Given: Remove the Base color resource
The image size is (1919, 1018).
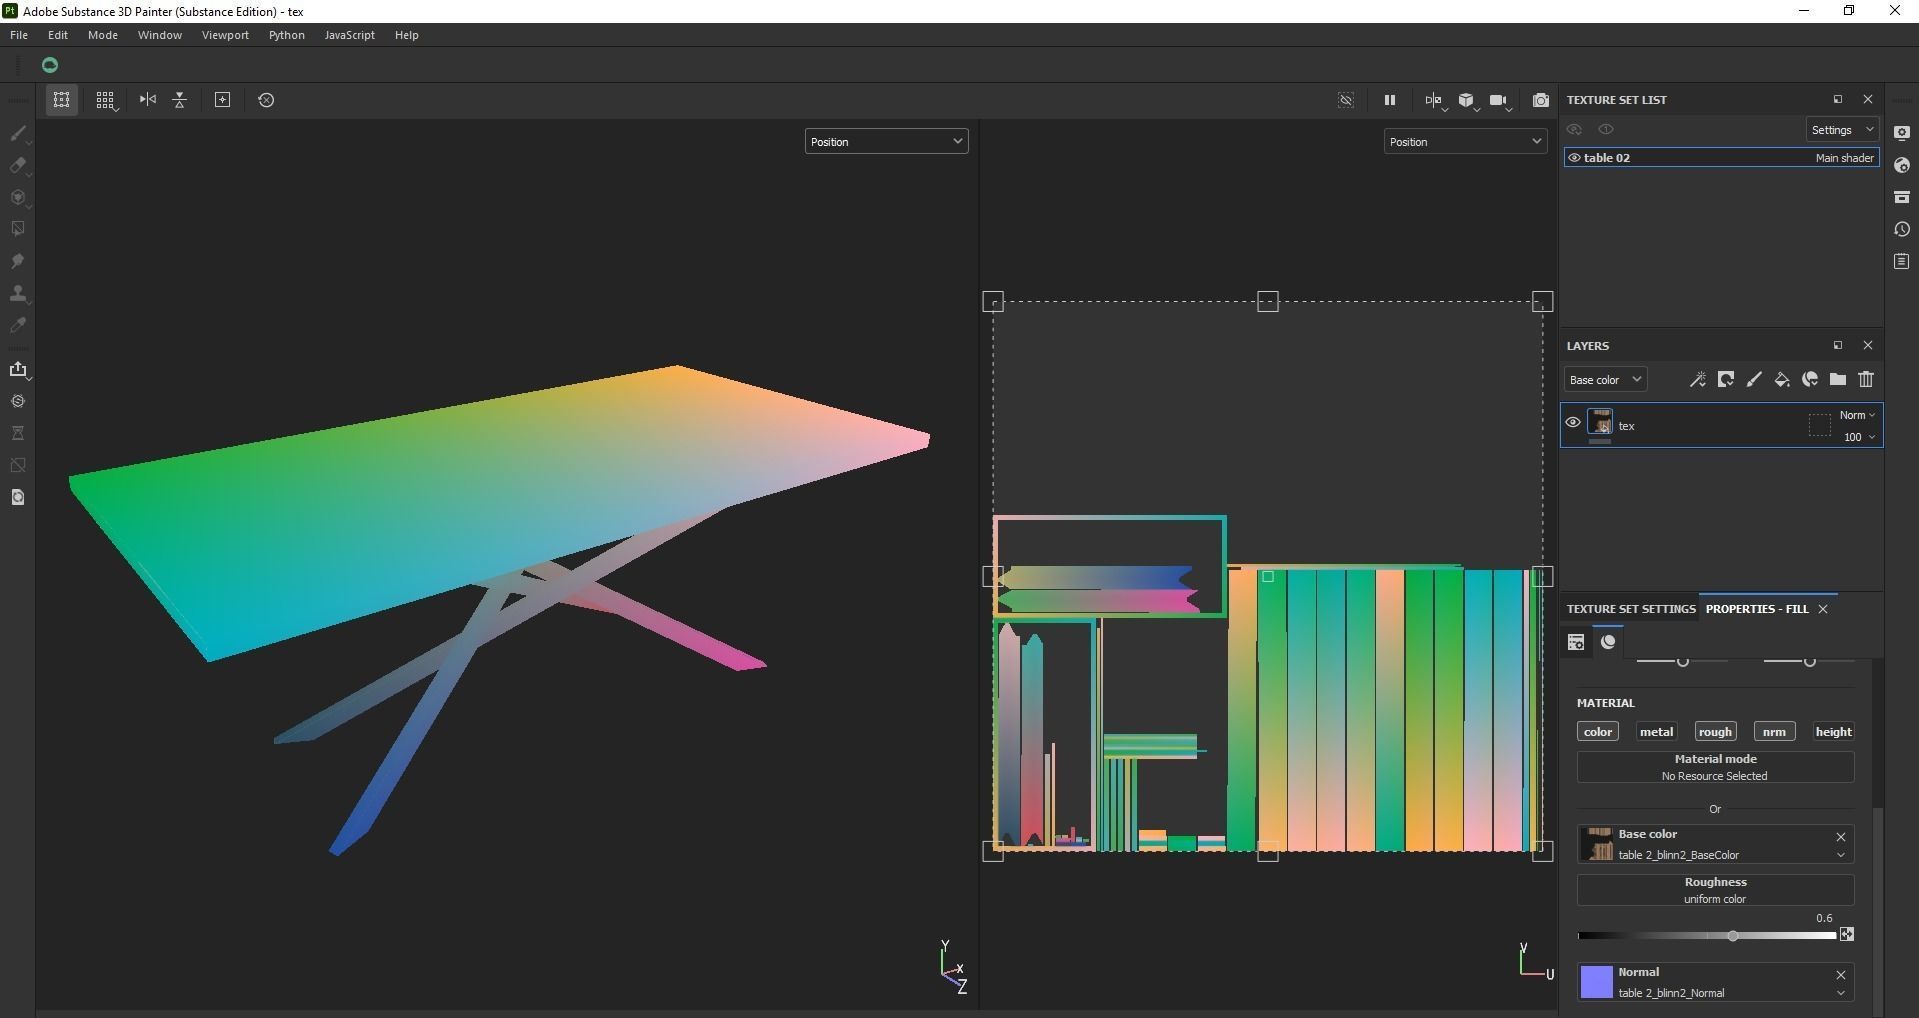Looking at the screenshot, I should pyautogui.click(x=1840, y=836).
